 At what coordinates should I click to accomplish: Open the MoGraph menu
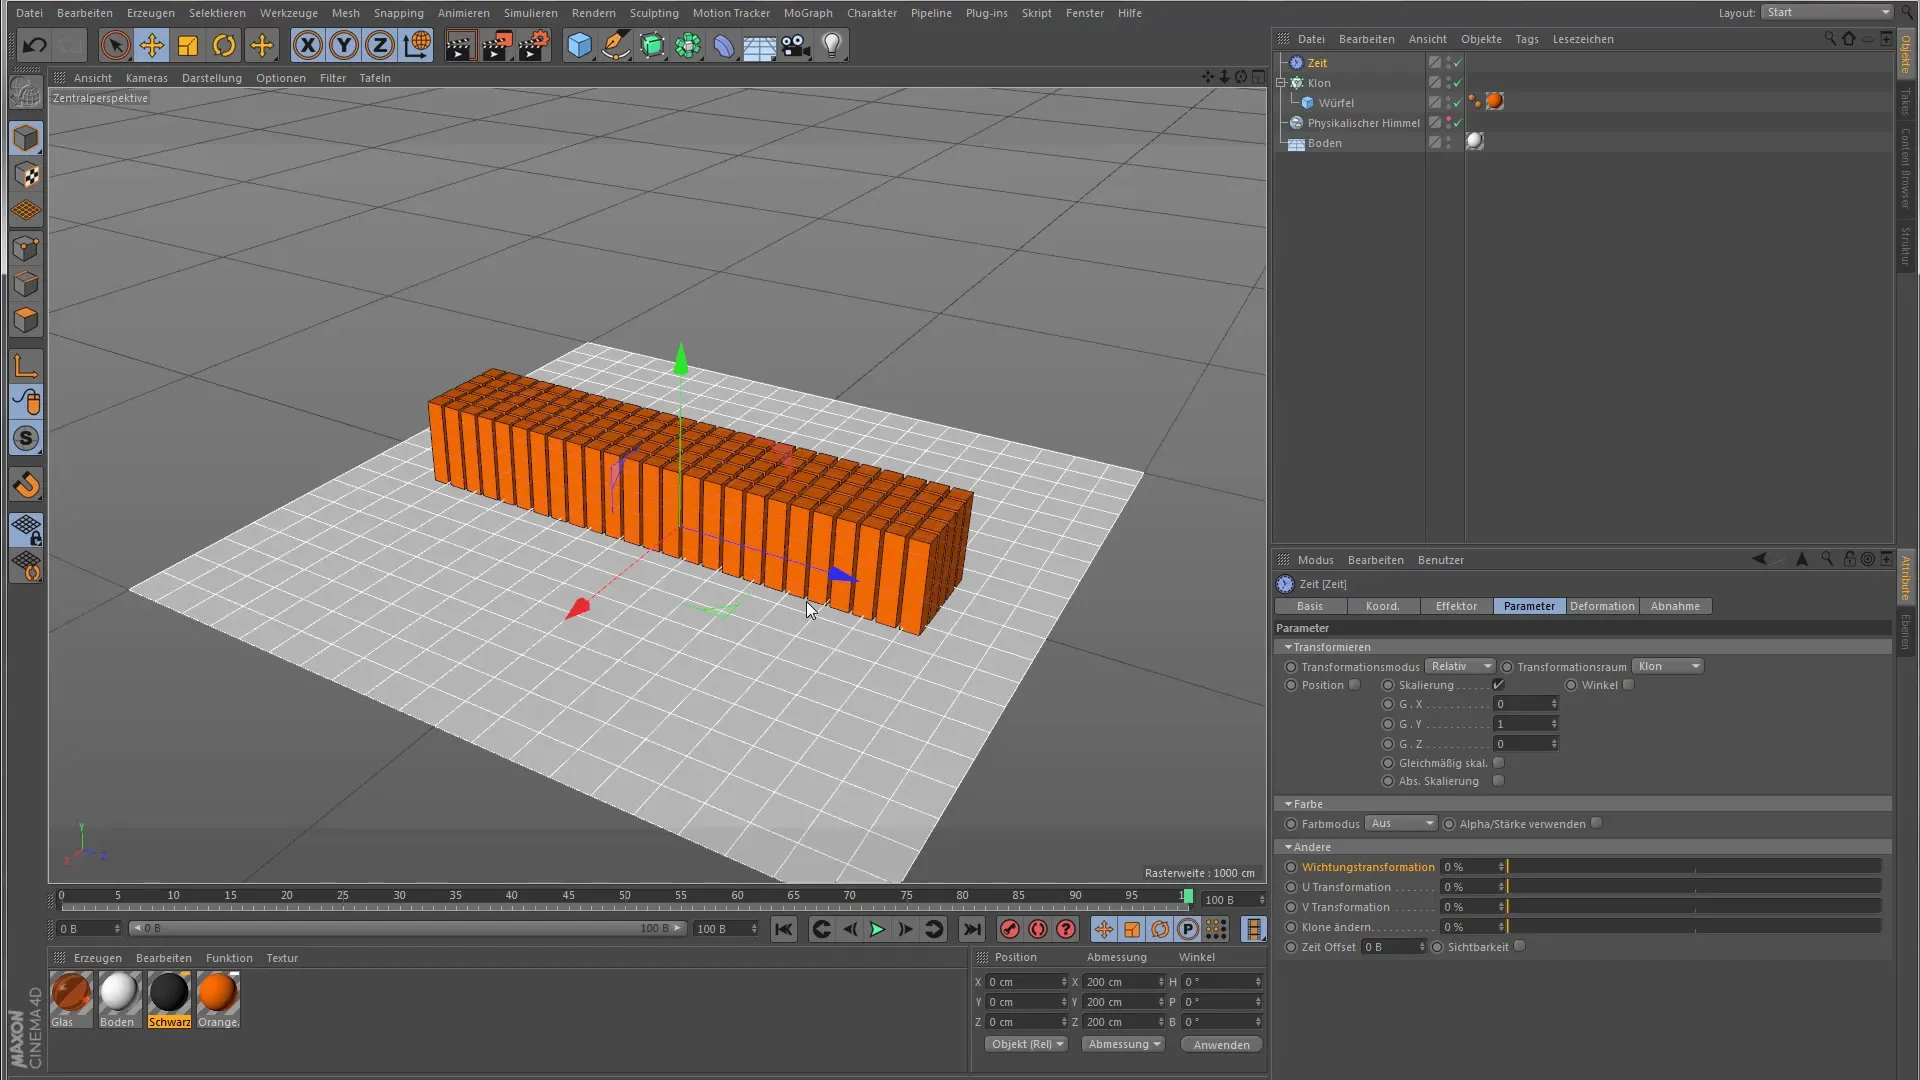[808, 13]
